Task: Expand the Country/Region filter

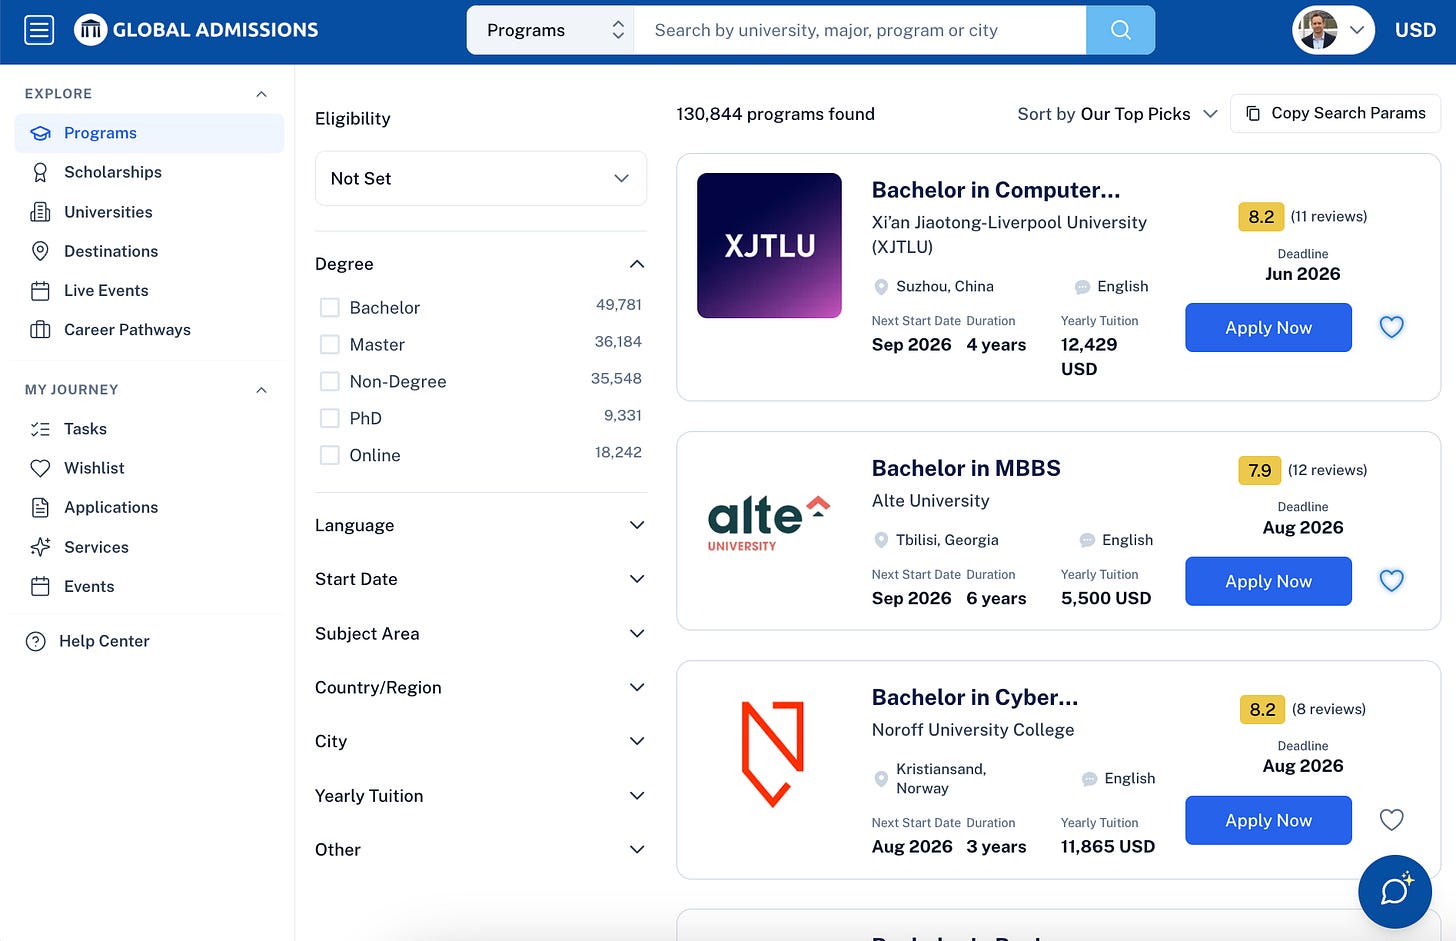Action: [637, 687]
